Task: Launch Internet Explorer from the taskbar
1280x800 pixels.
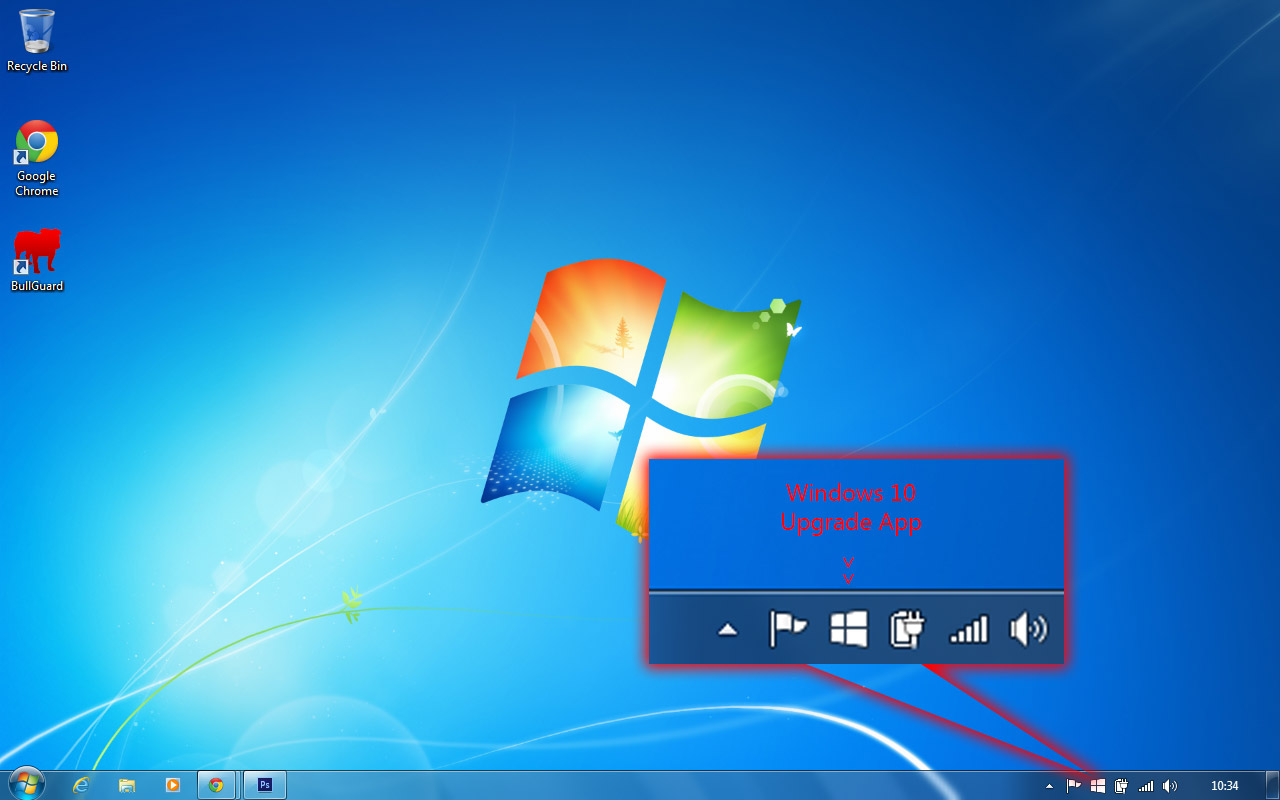Action: click(82, 785)
